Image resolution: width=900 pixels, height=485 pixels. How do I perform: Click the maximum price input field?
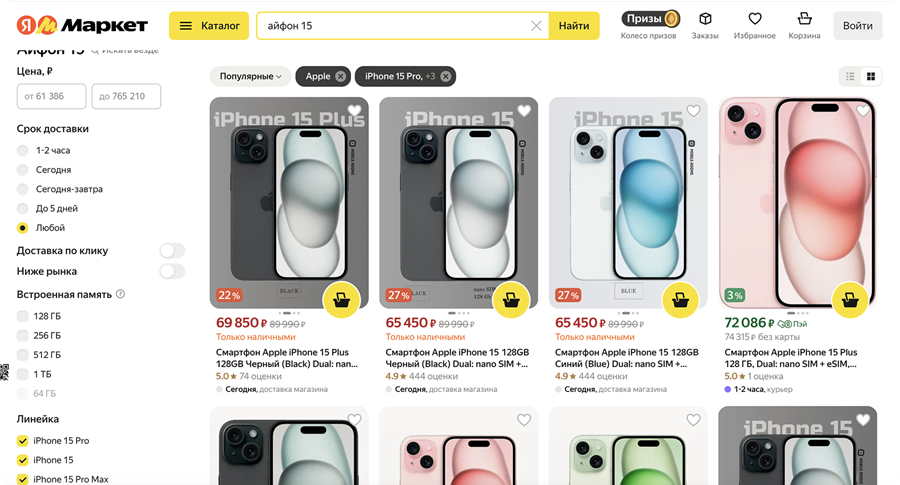[126, 96]
